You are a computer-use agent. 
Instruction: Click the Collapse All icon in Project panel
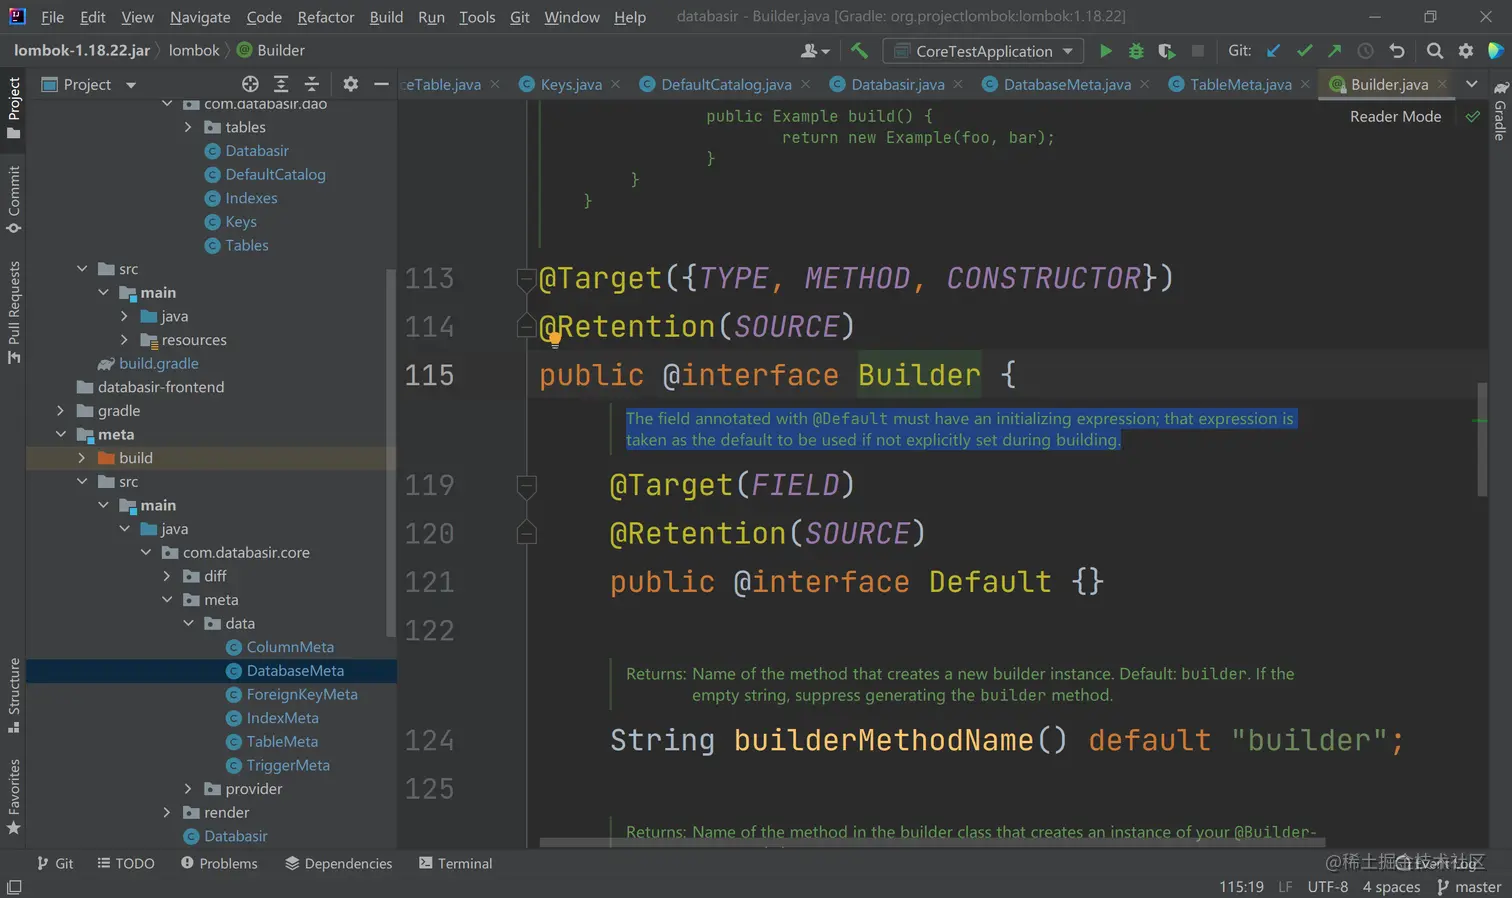coord(312,84)
